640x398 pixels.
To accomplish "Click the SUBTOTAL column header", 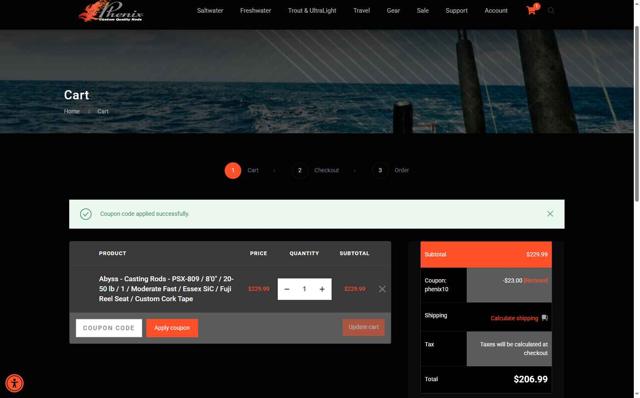I will (354, 253).
